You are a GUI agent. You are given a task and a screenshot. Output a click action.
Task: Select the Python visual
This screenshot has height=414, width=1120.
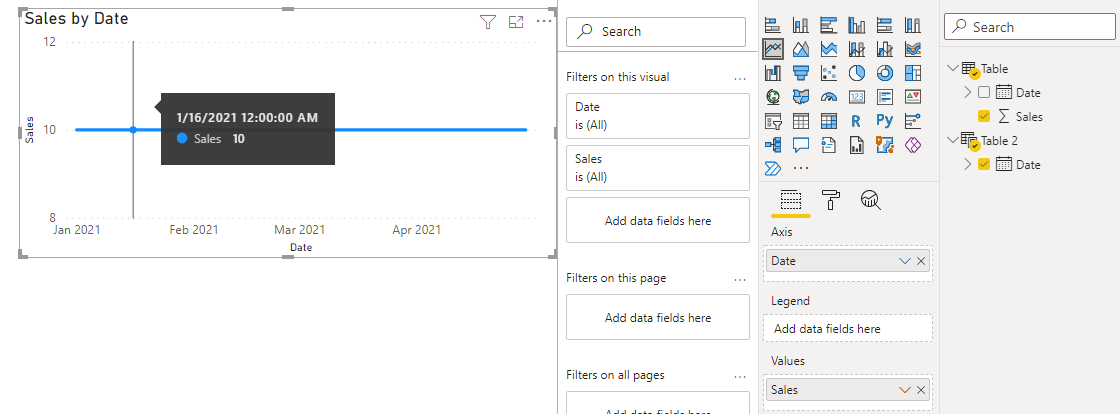click(884, 121)
